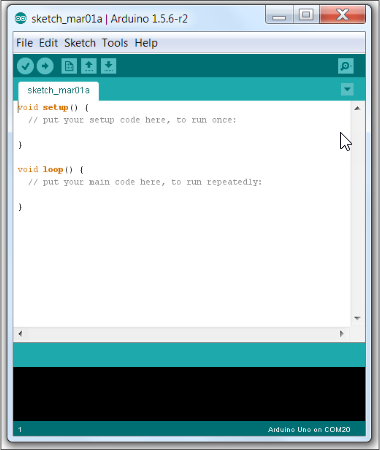Maximize the Arduino window
This screenshot has width=380, height=450.
tap(306, 15)
